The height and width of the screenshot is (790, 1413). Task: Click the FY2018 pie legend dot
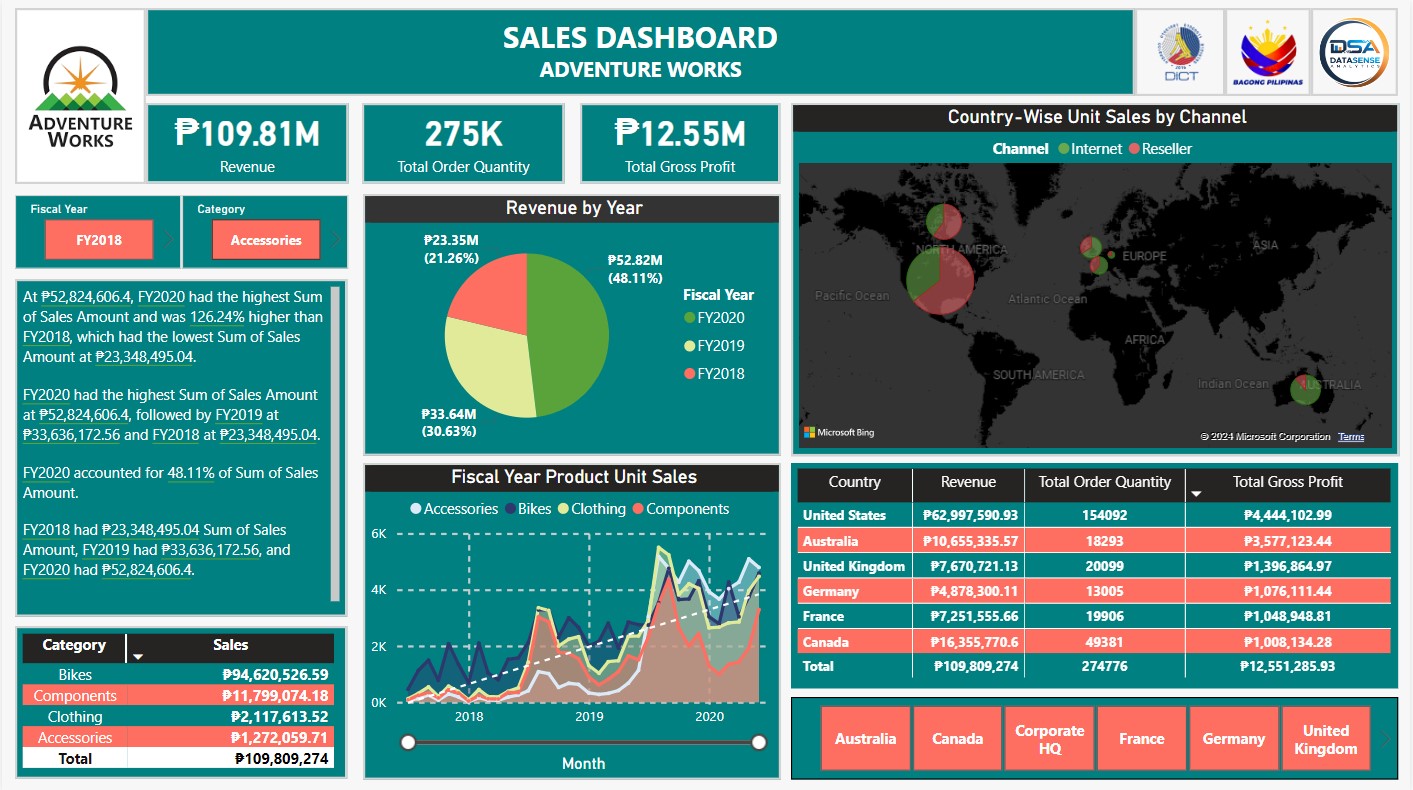[x=689, y=374]
